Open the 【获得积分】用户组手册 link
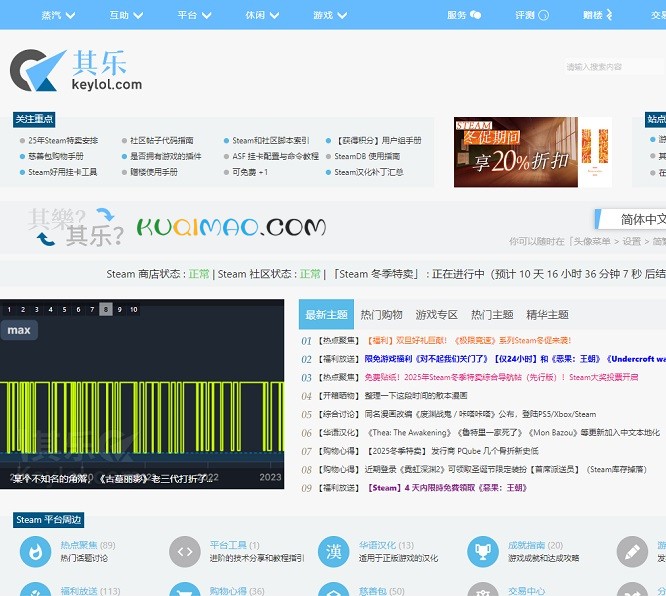The image size is (666, 596). [x=378, y=140]
